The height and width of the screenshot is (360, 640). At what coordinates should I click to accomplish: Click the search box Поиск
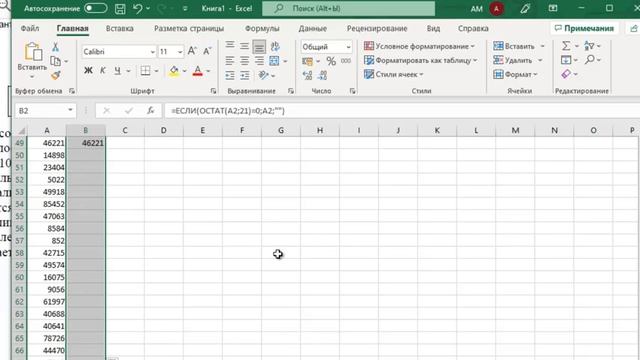[349, 8]
